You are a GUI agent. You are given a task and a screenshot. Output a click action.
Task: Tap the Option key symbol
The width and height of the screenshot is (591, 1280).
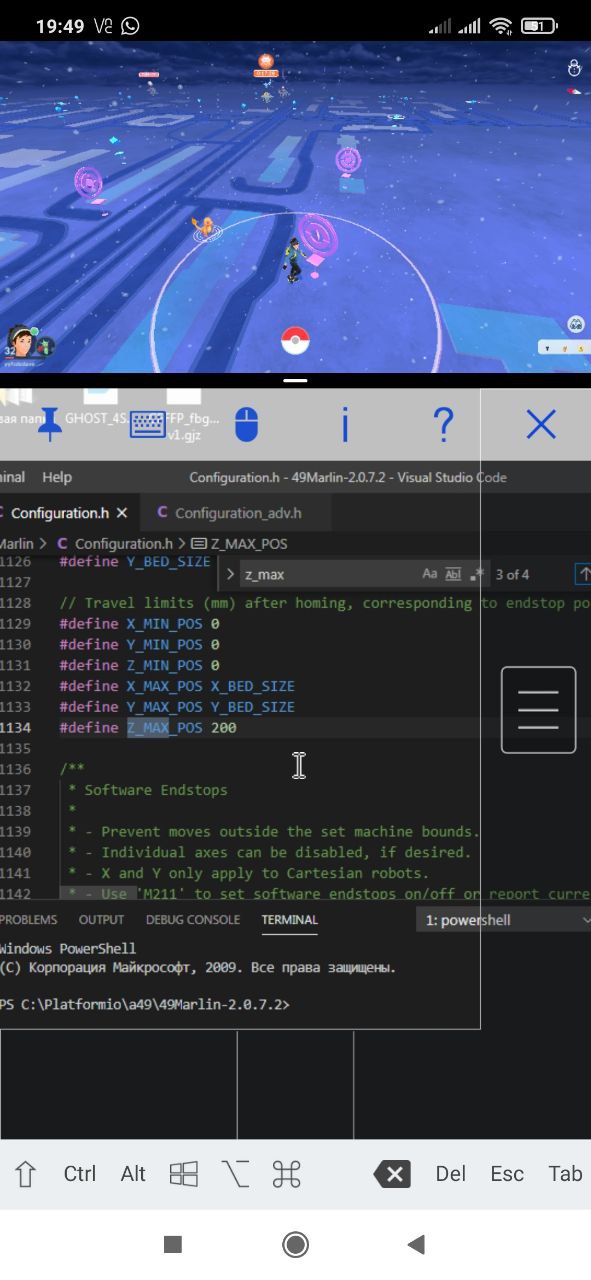coord(235,1174)
